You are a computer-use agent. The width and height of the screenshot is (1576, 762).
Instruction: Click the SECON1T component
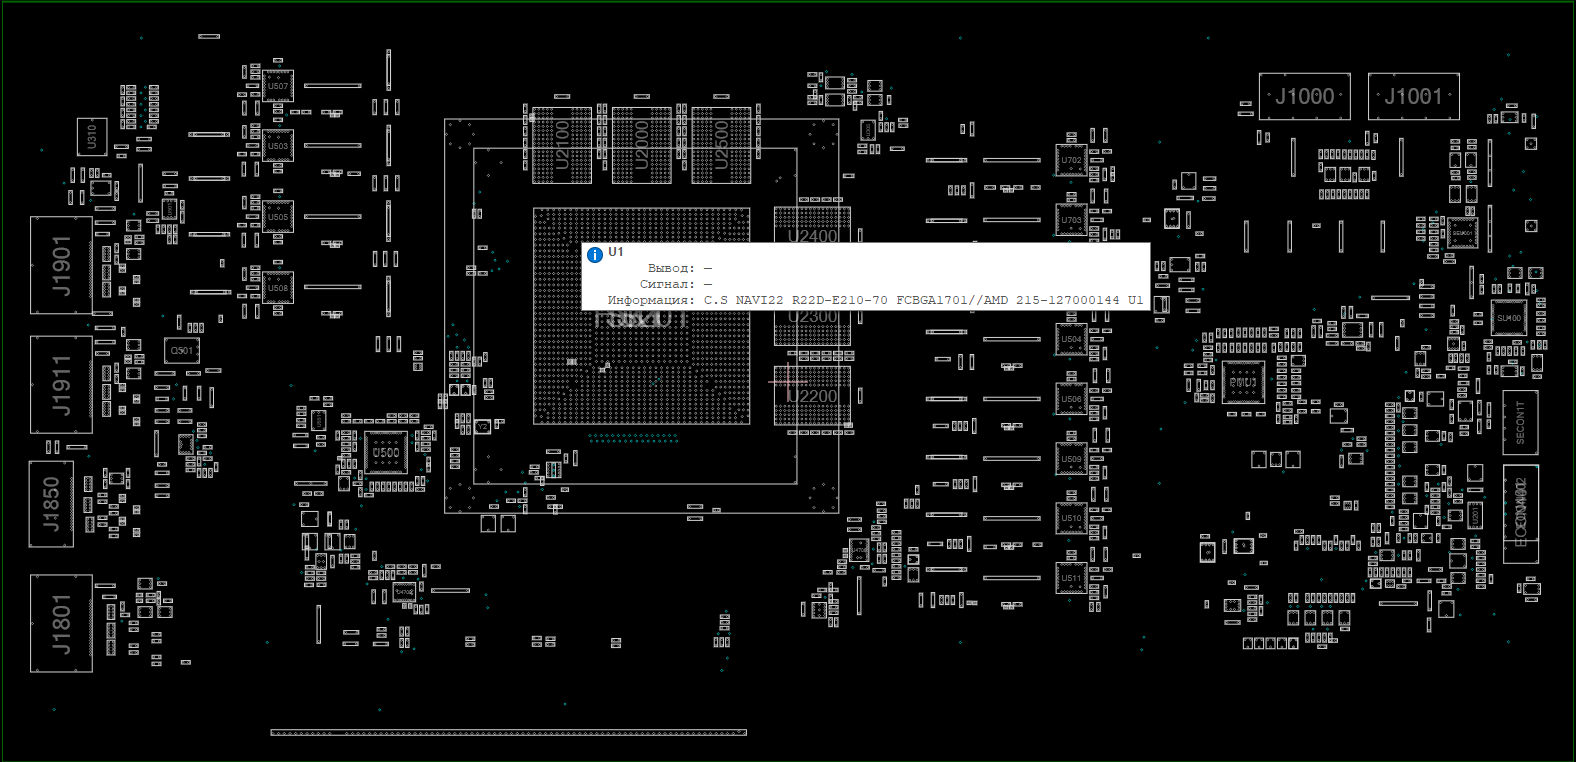[x=1520, y=423]
